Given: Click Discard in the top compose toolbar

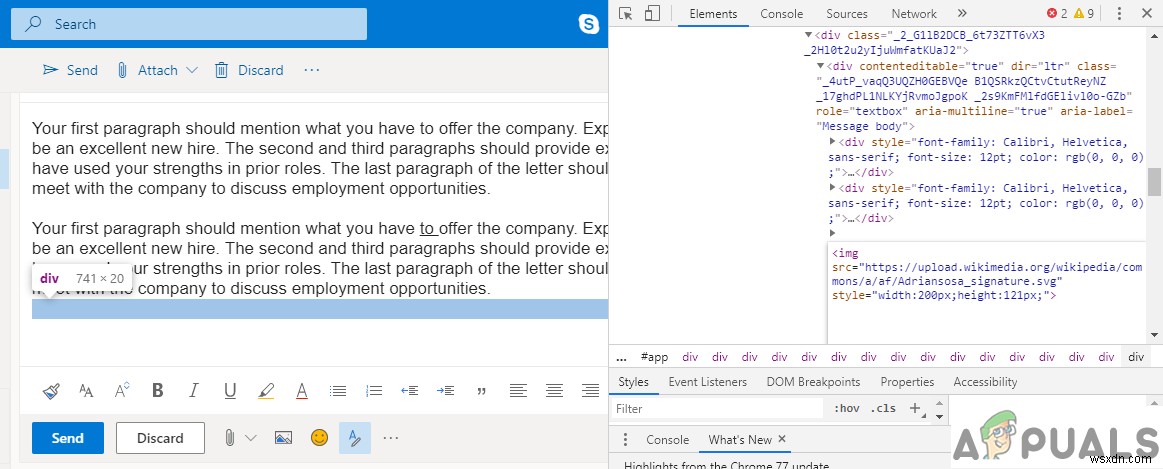Looking at the screenshot, I should pyautogui.click(x=249, y=70).
